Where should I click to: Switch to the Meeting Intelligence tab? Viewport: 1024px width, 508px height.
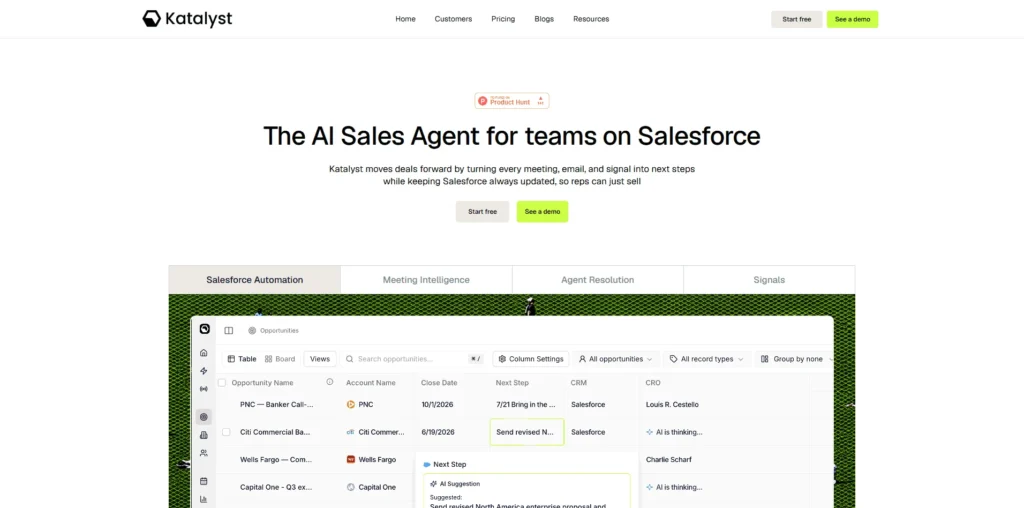pos(426,279)
